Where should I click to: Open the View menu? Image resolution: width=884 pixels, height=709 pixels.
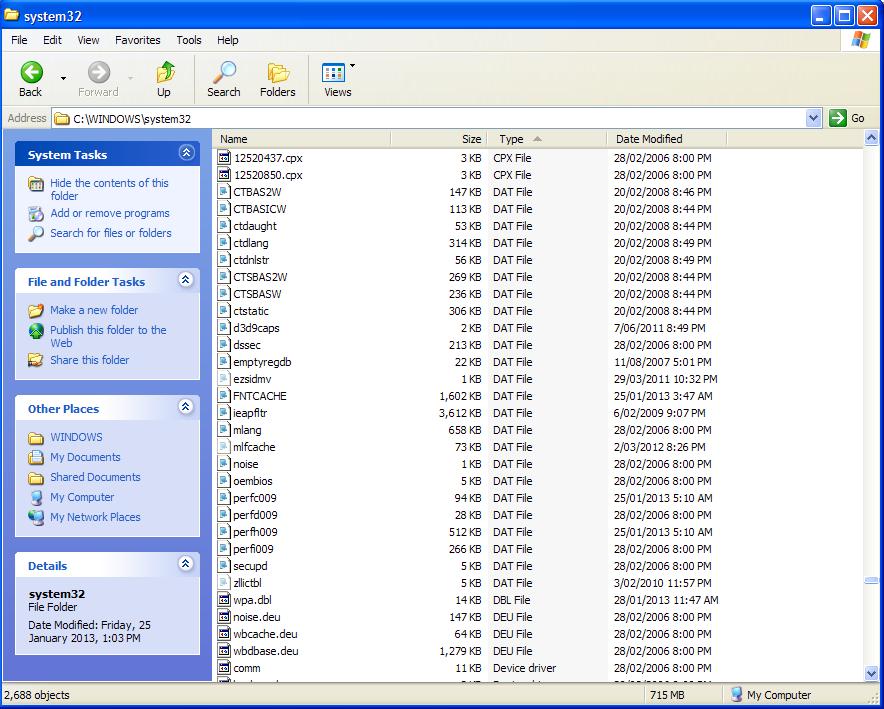click(x=89, y=40)
